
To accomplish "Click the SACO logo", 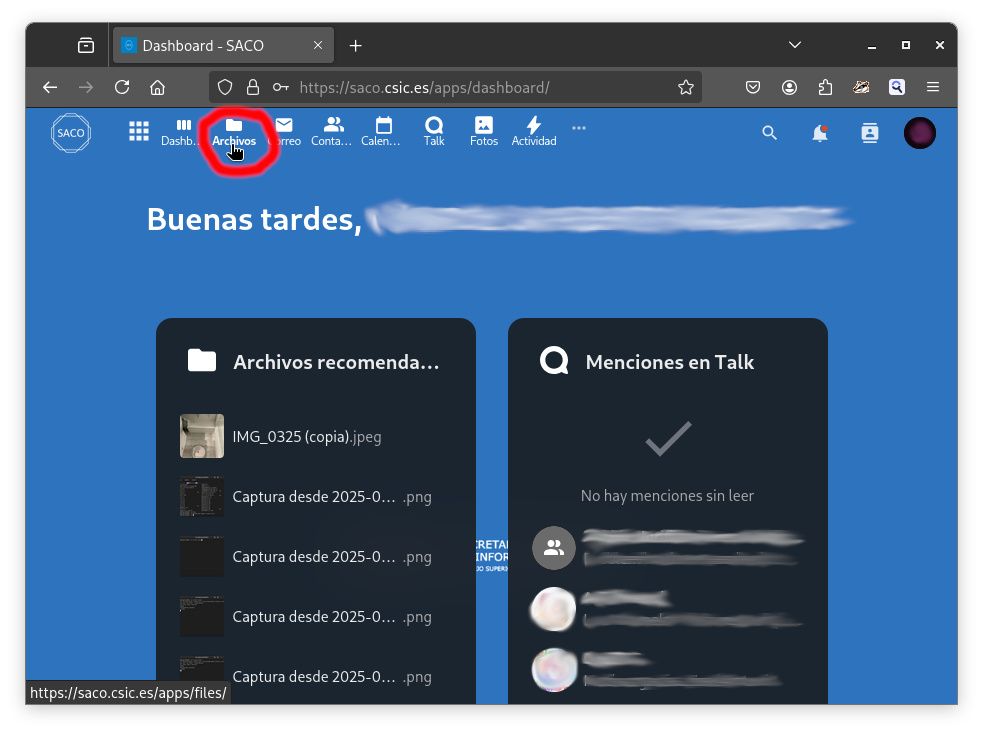I will [71, 133].
